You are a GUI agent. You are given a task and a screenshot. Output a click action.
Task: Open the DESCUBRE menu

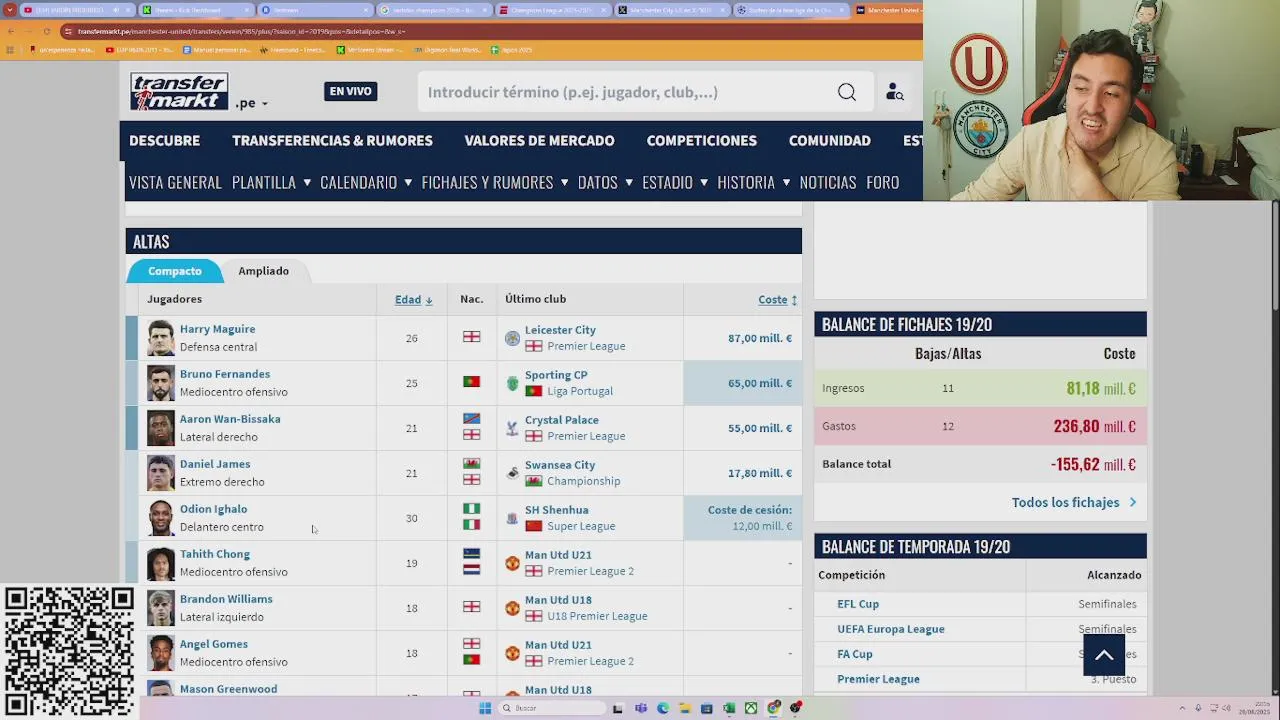click(x=164, y=141)
